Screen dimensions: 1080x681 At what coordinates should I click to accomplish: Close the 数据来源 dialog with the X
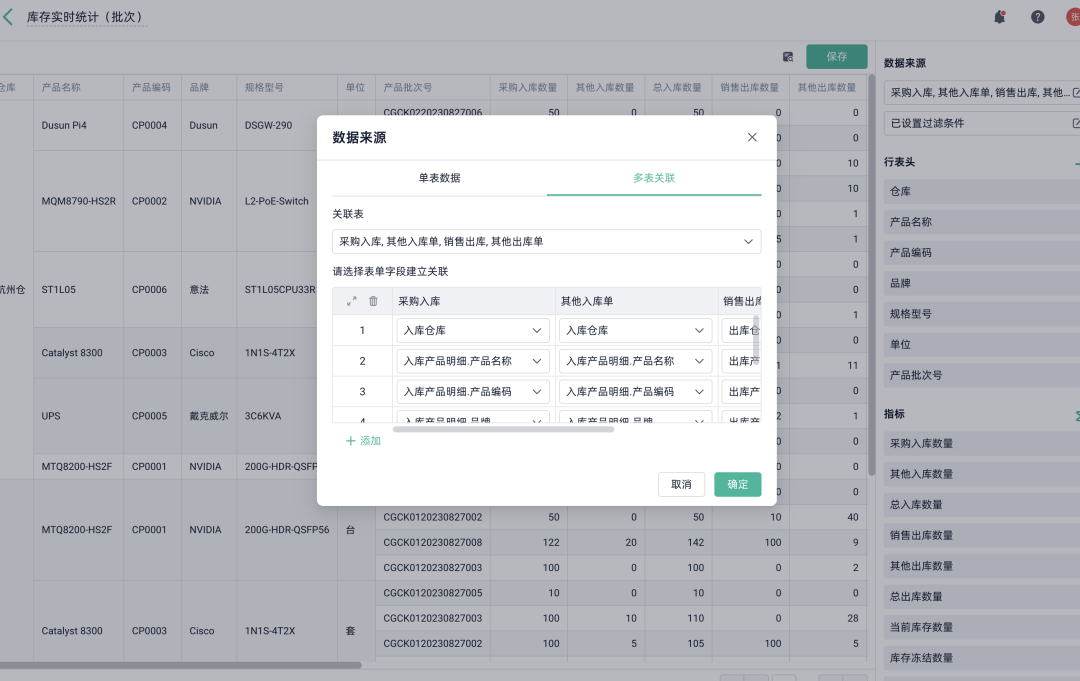[x=752, y=137]
